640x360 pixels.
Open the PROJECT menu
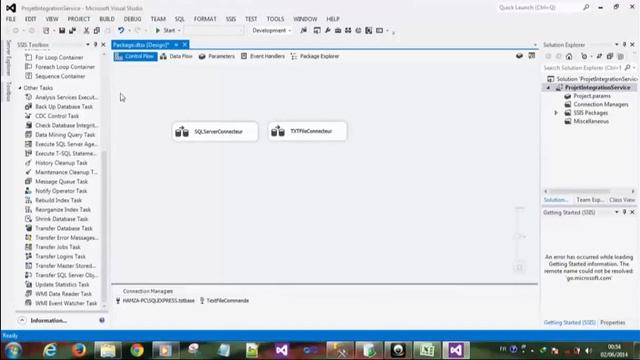pyautogui.click(x=79, y=19)
